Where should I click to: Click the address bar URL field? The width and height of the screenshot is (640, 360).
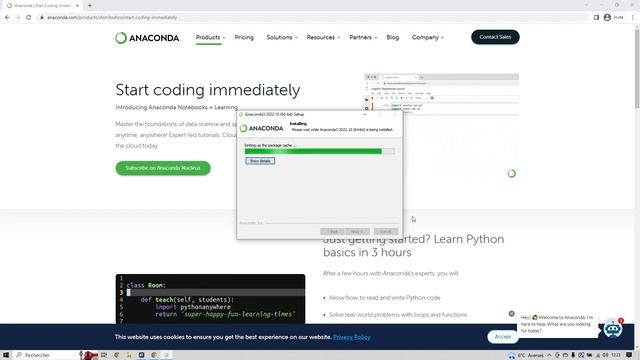[x=312, y=18]
